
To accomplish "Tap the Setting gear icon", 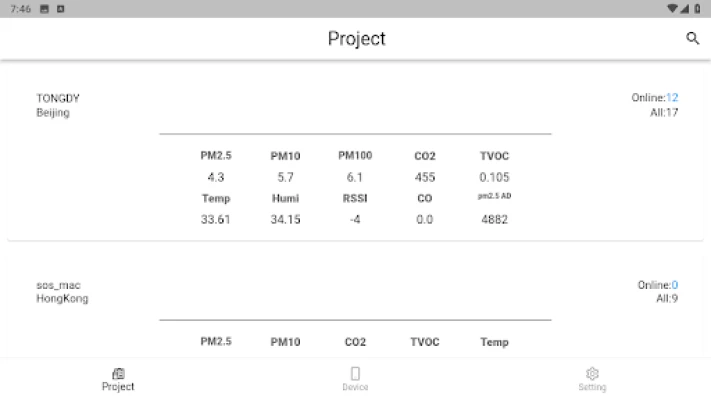I will [592, 373].
